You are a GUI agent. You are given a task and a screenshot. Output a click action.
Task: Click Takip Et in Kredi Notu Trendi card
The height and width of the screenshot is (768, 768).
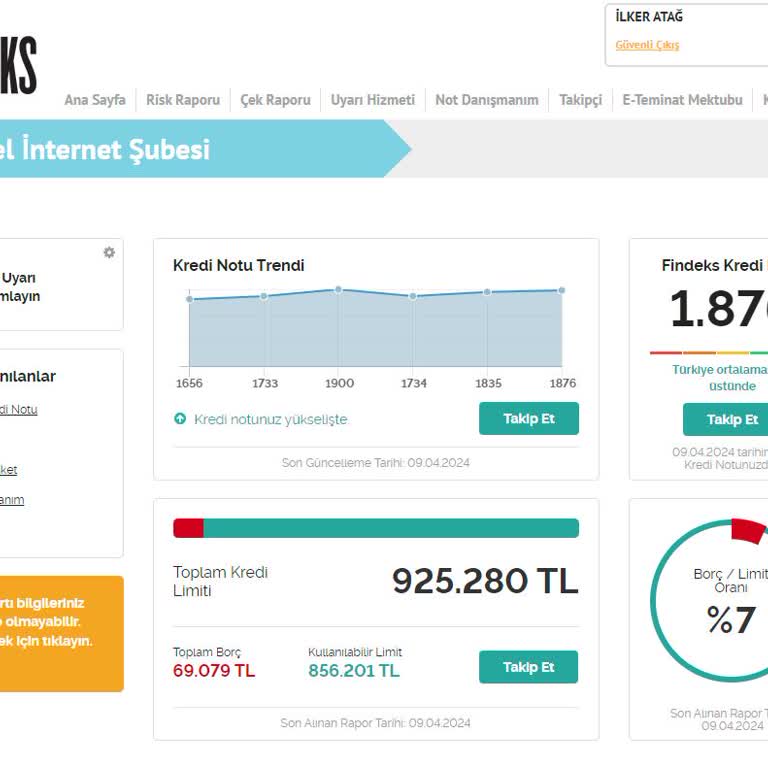point(529,419)
